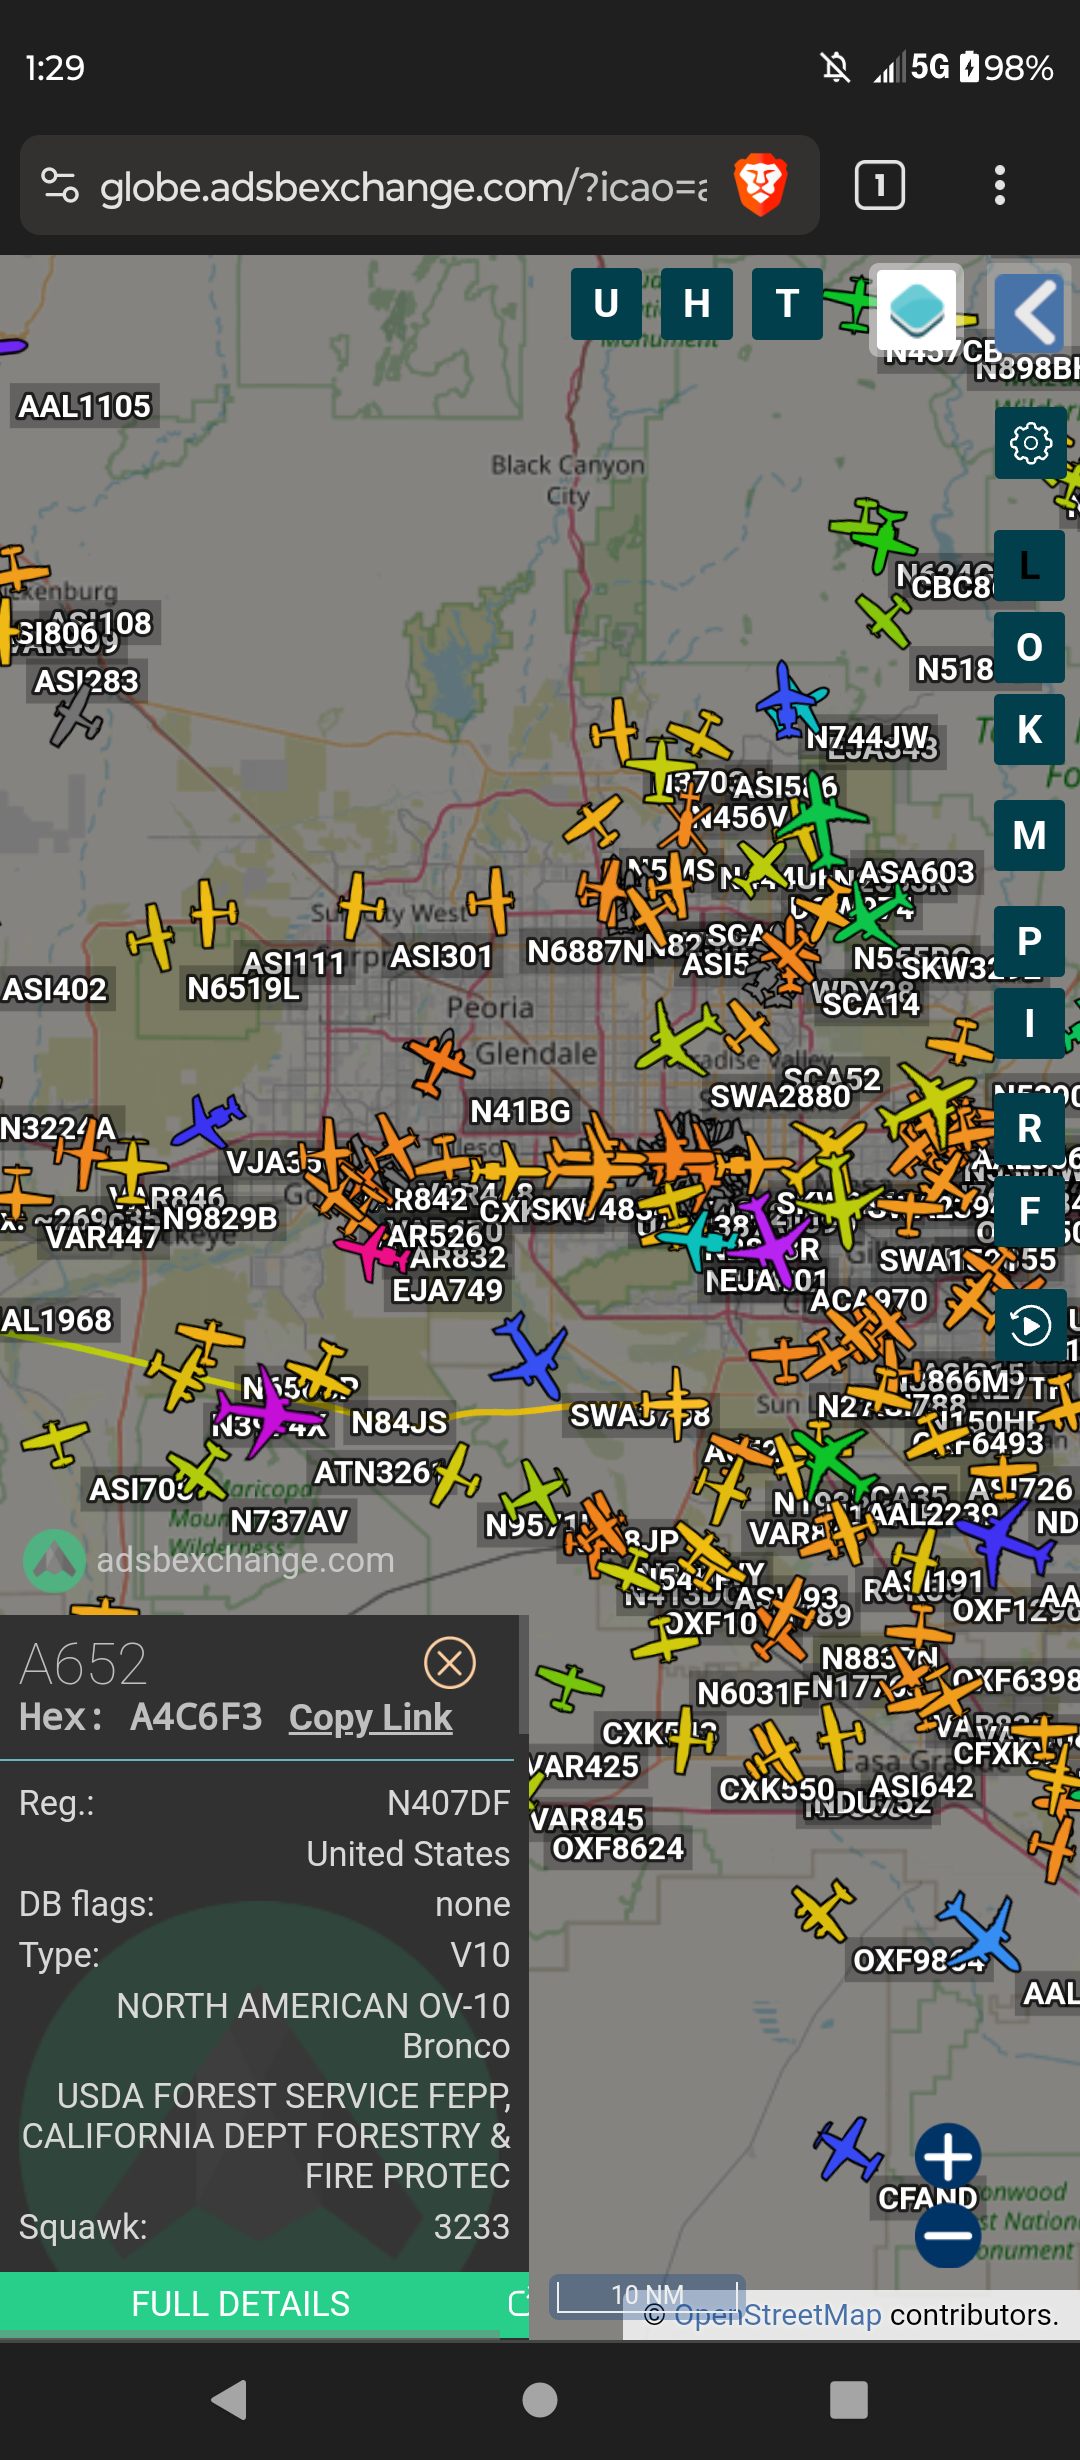Toggle the L labels button

tap(1029, 566)
